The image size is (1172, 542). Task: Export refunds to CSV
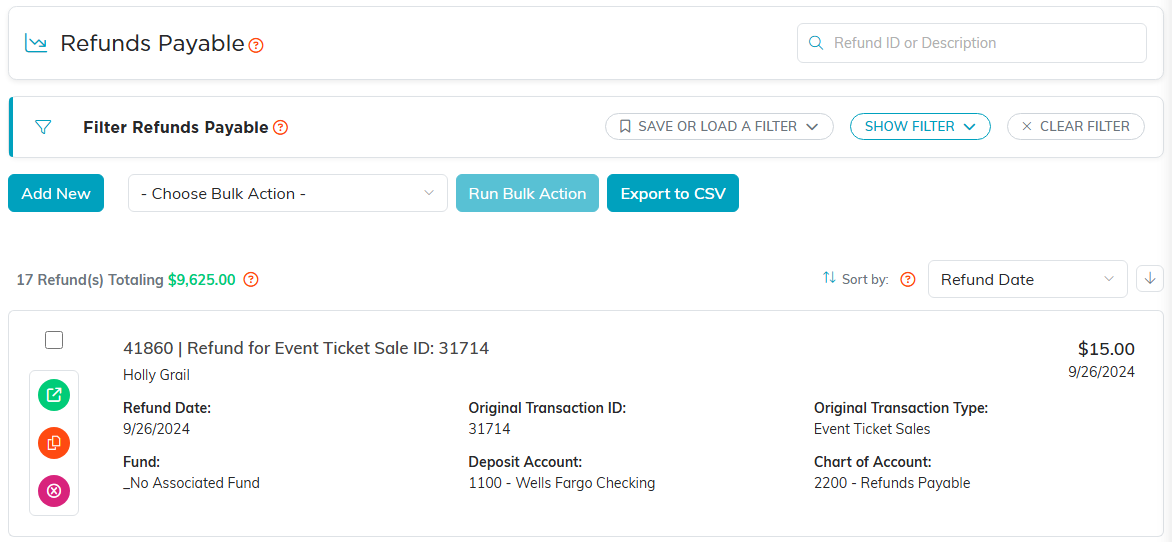click(673, 193)
